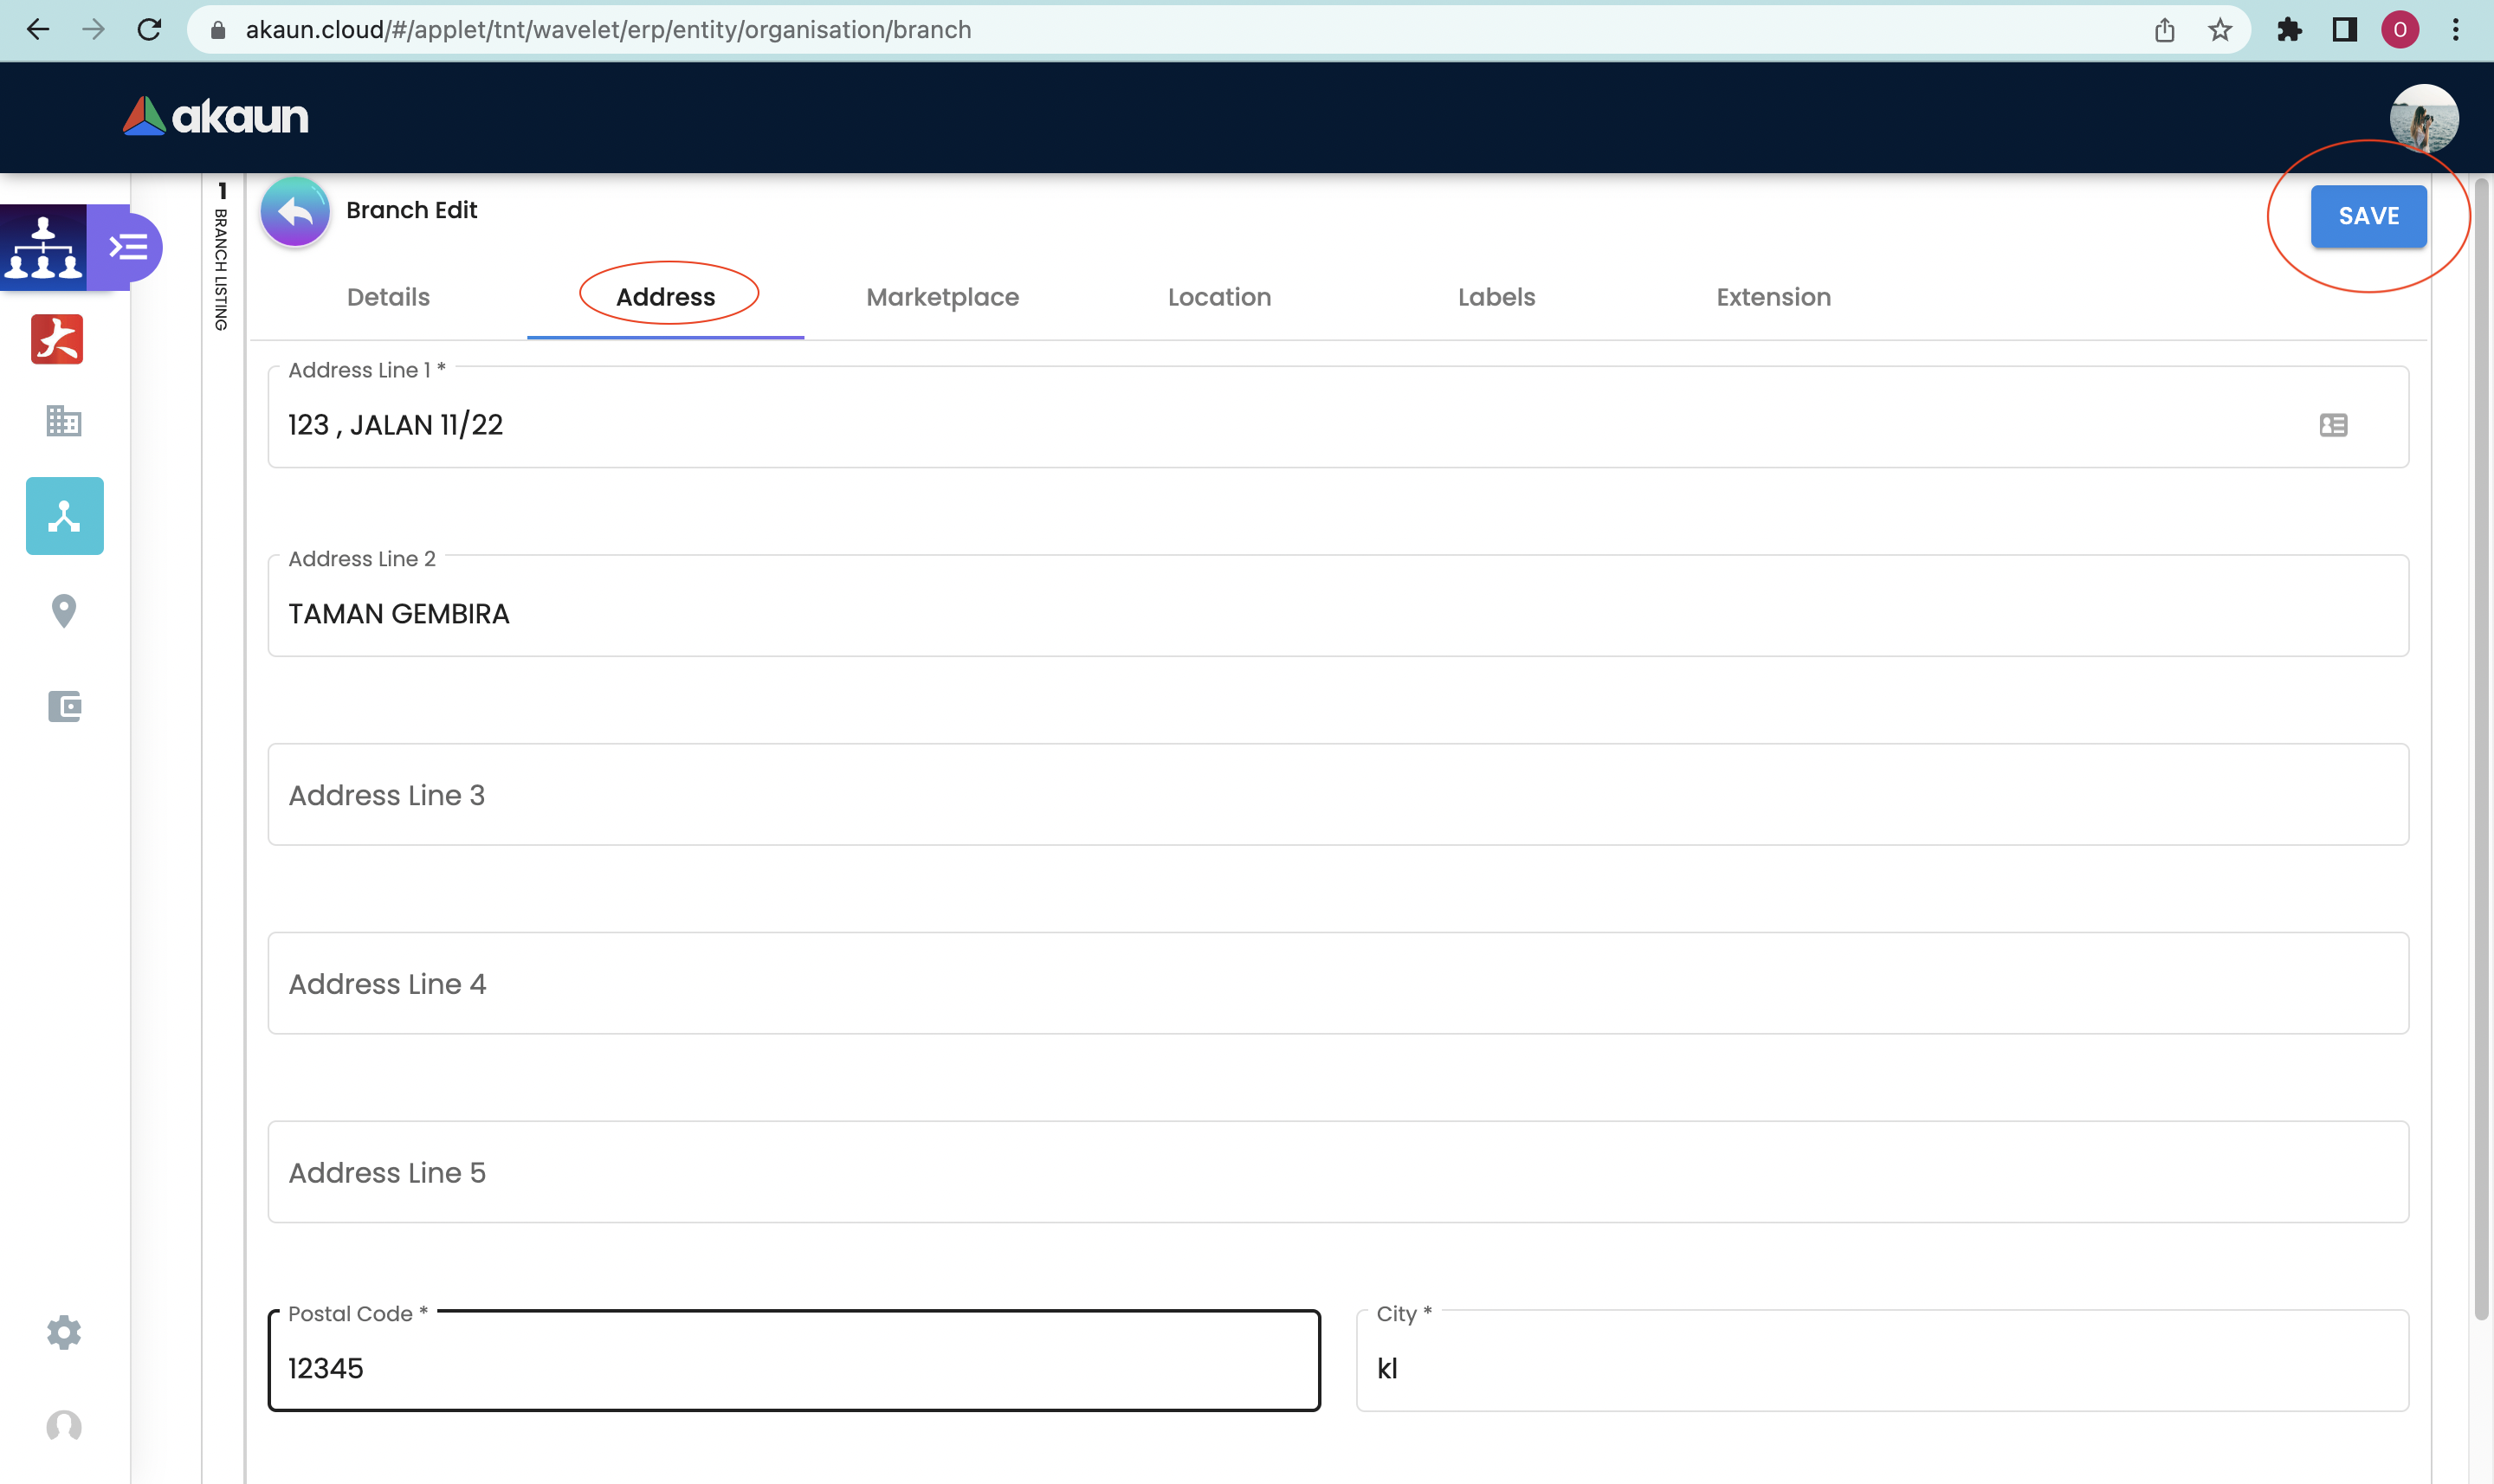Click the blue SAVE button
2494x1484 pixels.
[2368, 216]
